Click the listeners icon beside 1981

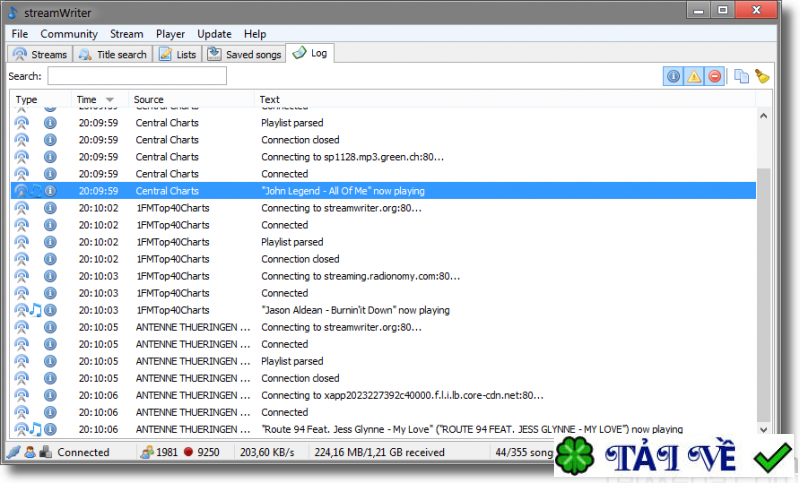coord(147,452)
